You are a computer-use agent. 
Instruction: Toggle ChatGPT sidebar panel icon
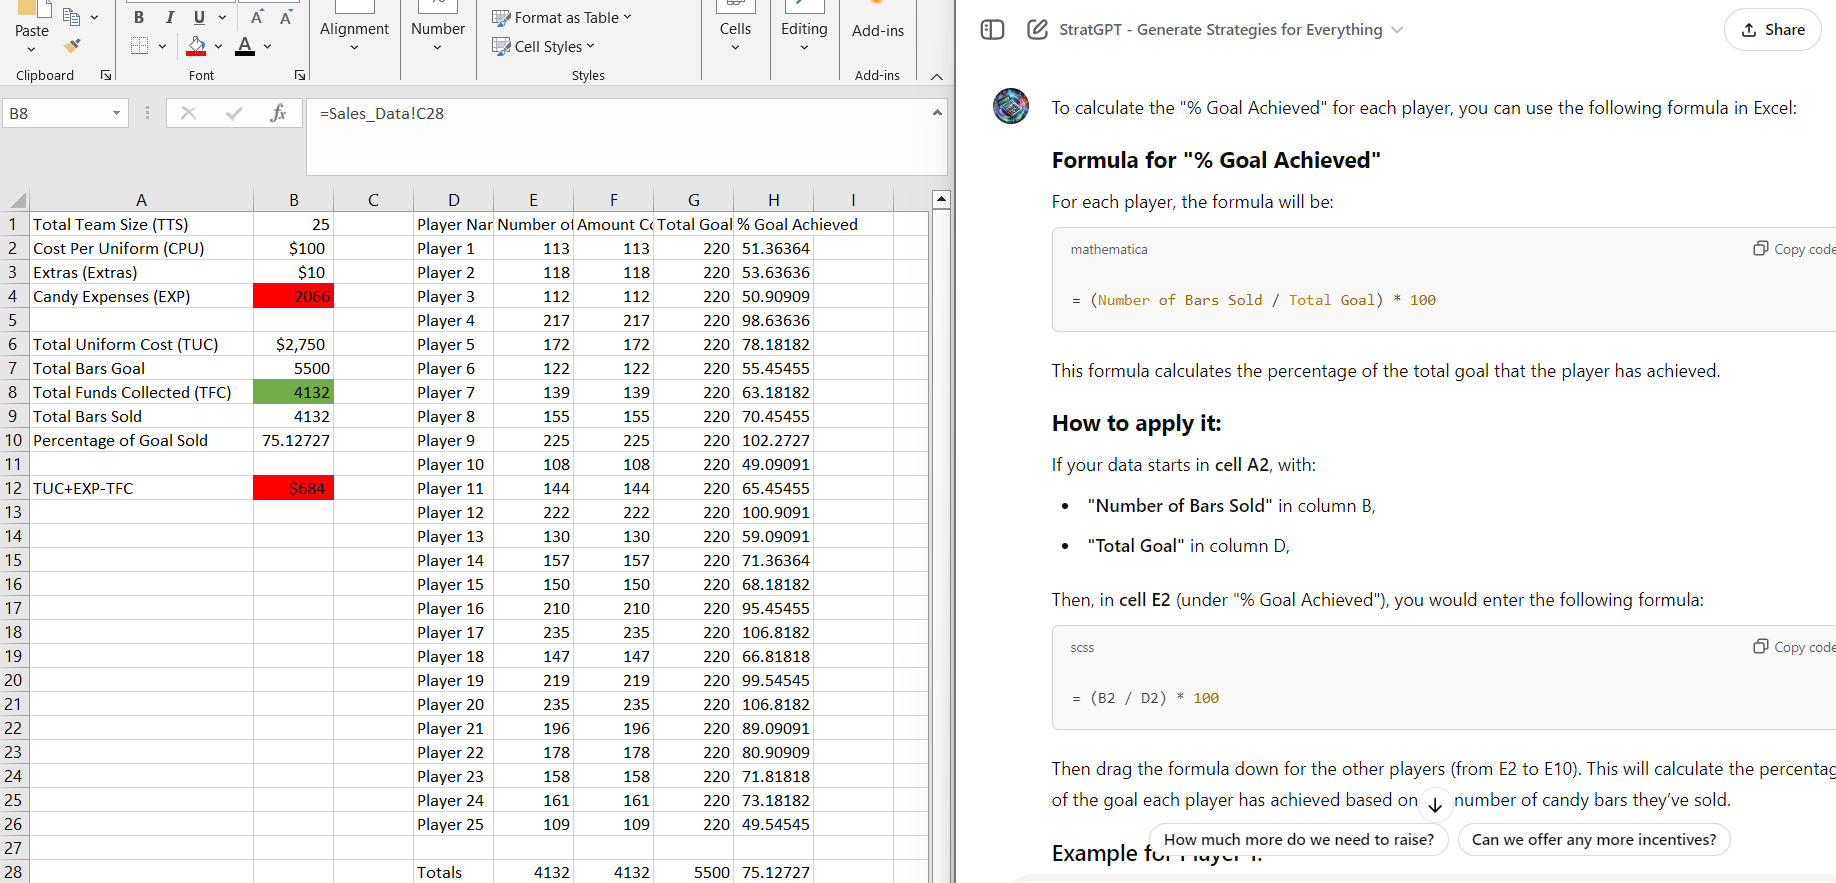[x=992, y=30]
